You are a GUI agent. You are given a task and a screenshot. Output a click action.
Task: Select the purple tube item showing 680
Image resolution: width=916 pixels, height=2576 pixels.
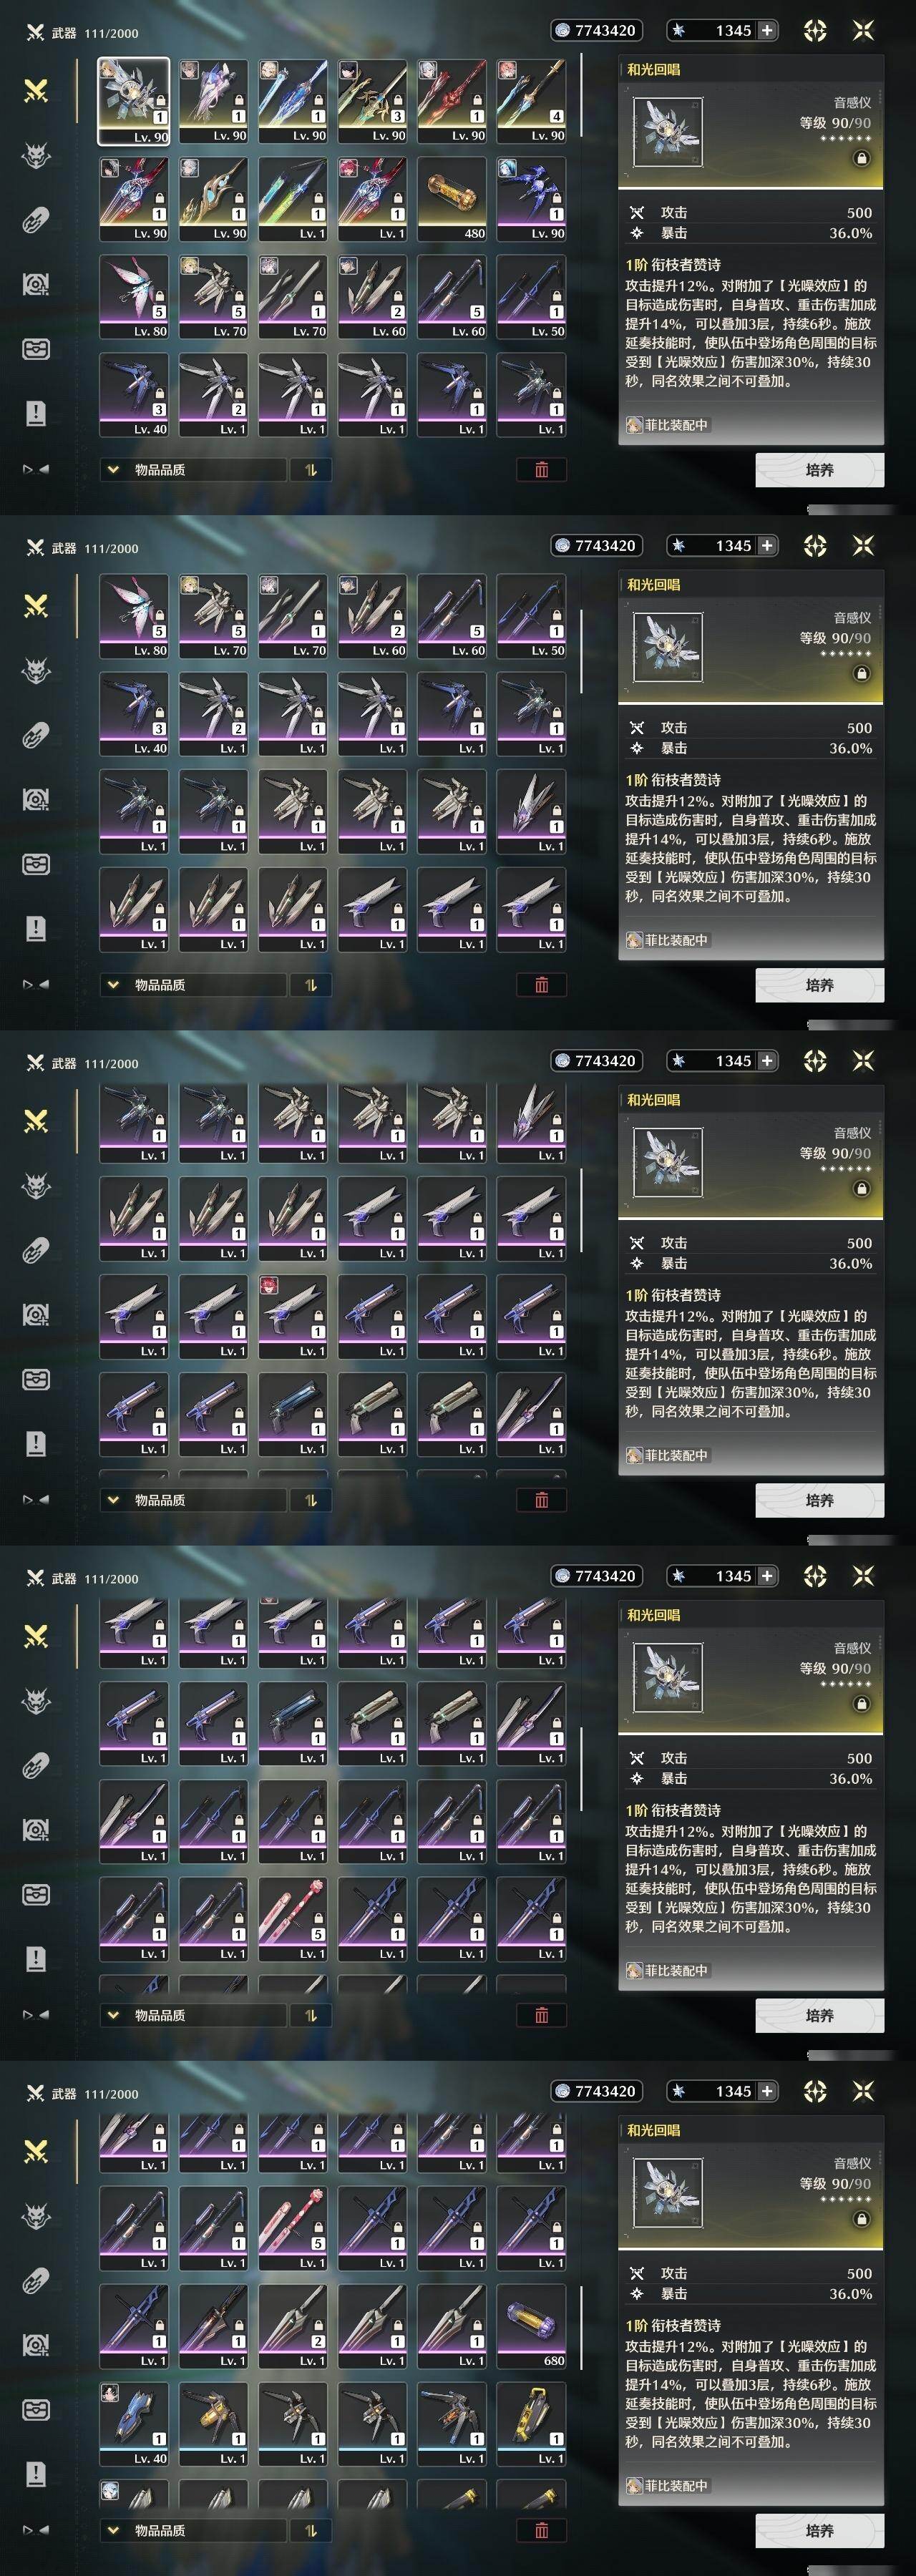coord(531,2326)
